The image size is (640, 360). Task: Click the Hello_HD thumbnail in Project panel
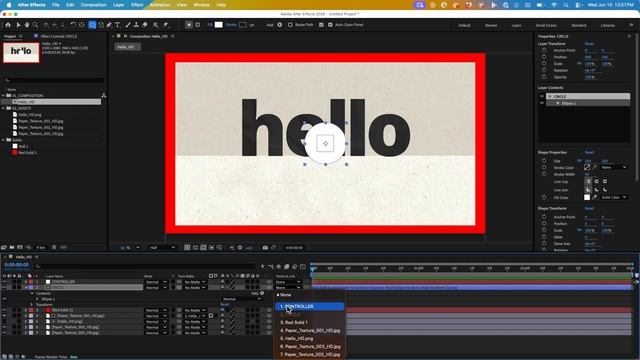21,52
